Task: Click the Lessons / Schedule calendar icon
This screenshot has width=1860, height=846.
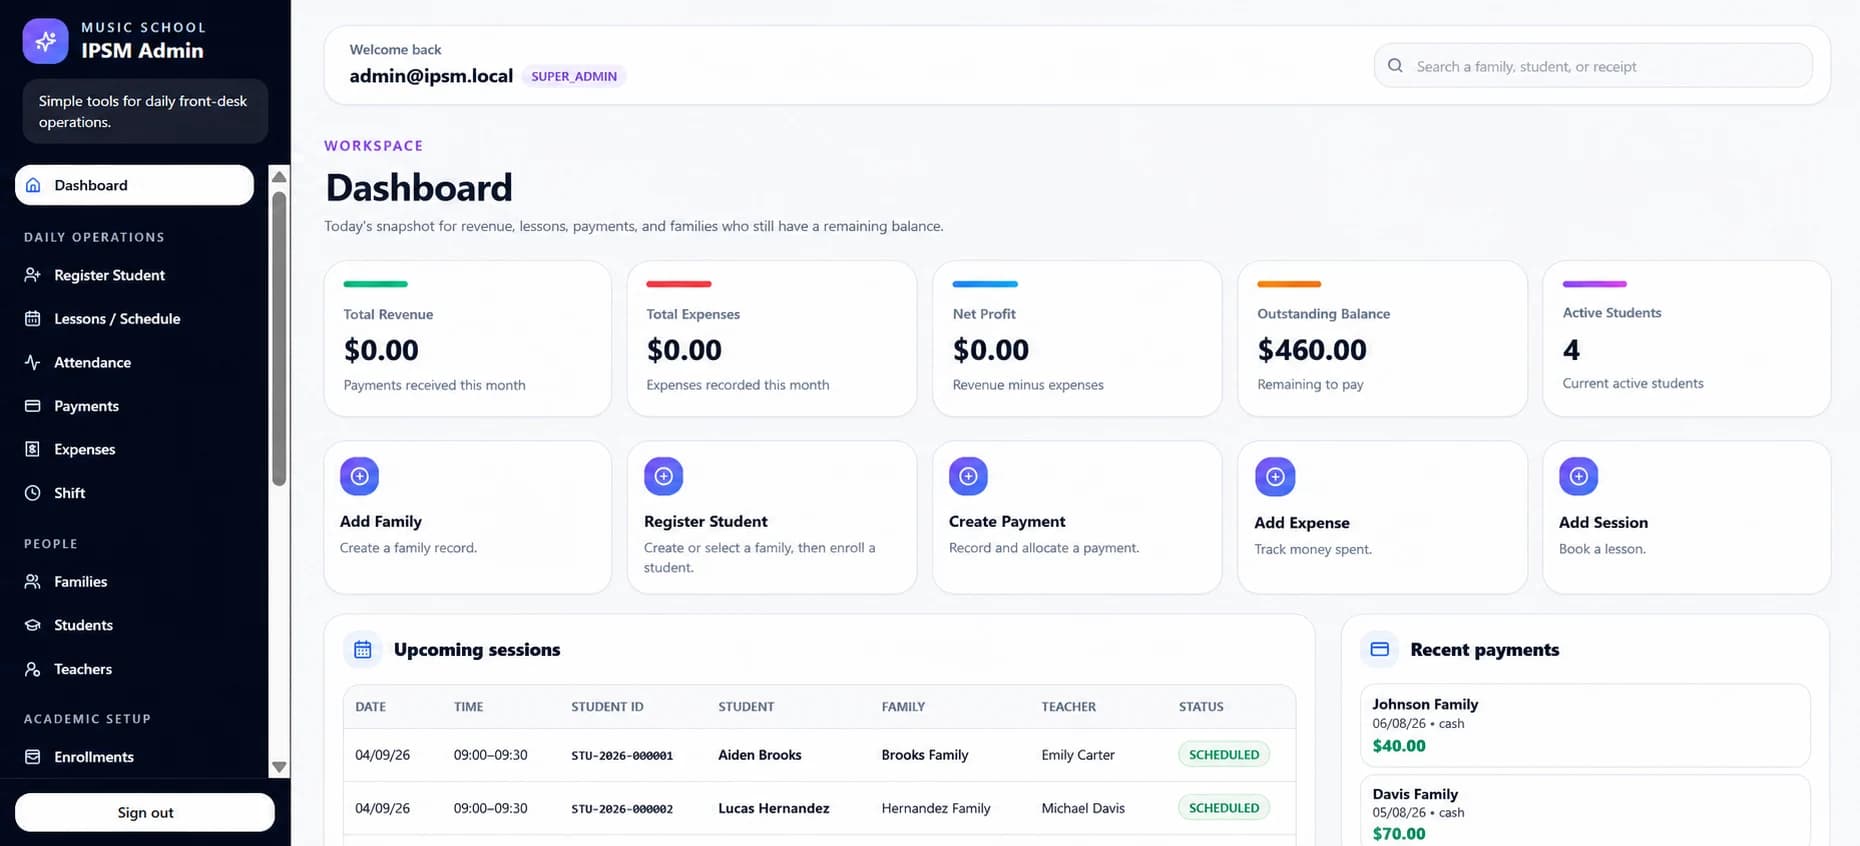Action: pyautogui.click(x=33, y=318)
